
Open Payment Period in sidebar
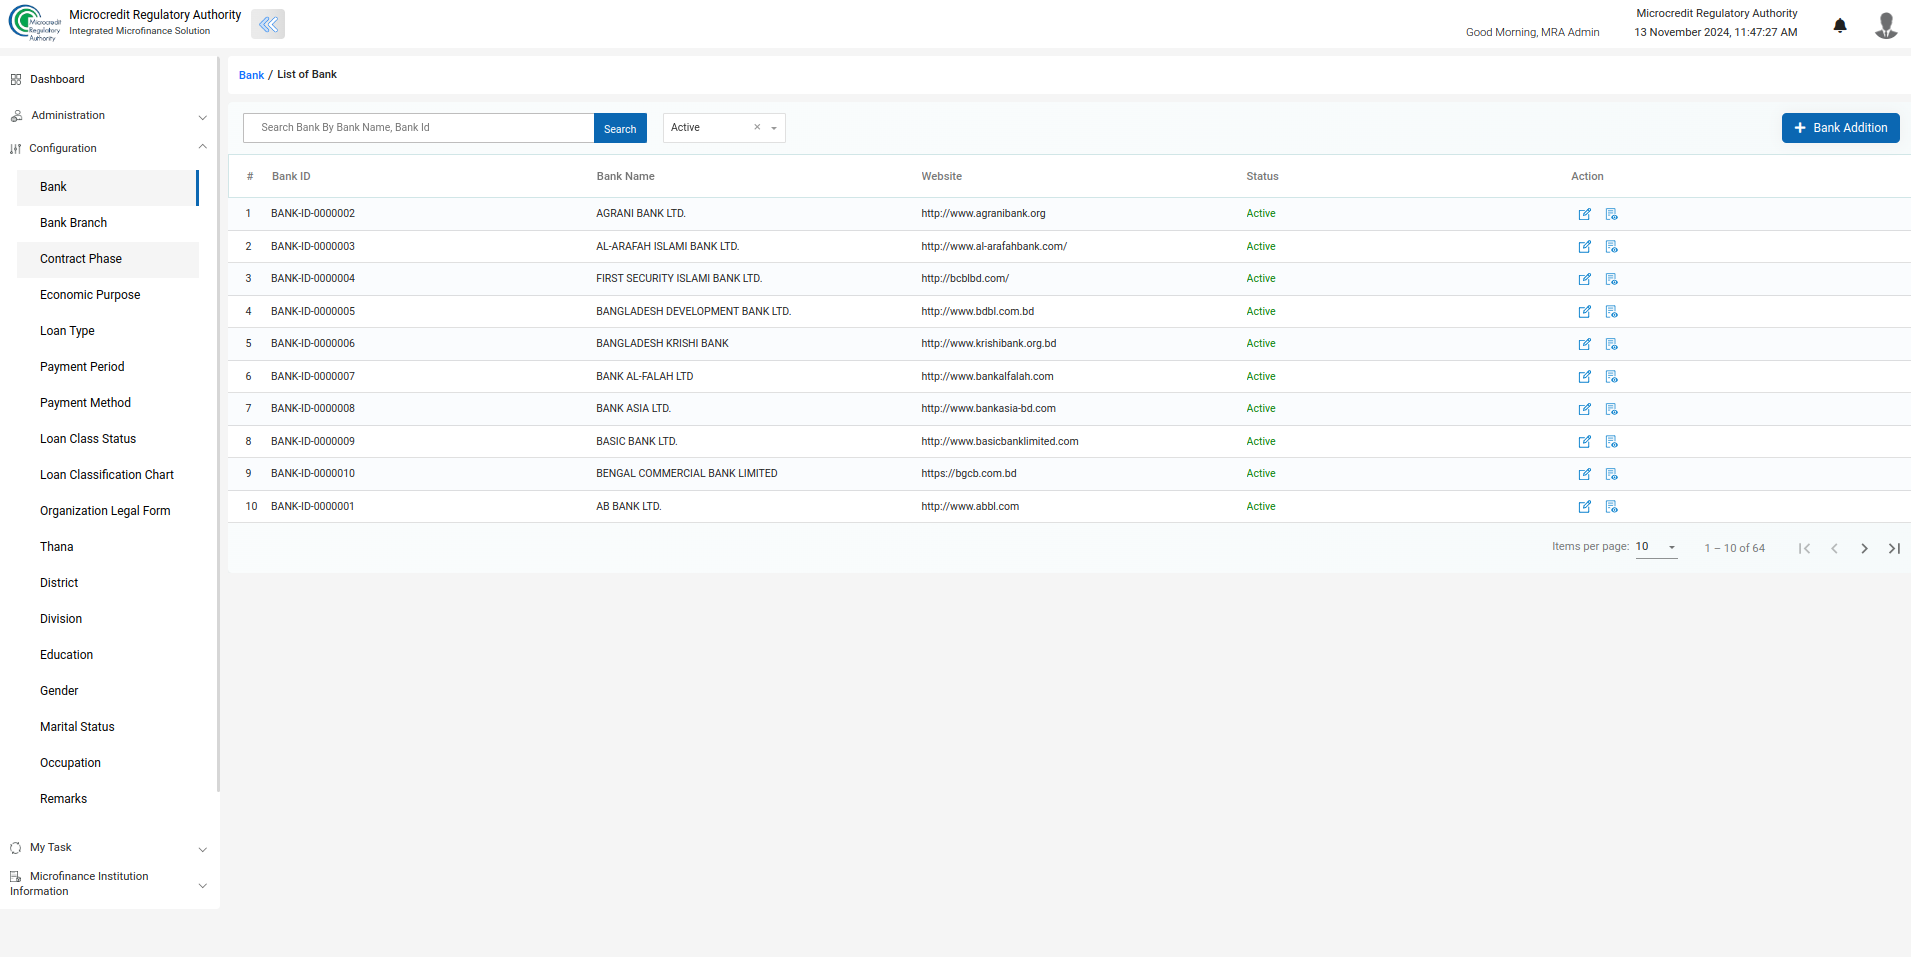pos(108,367)
